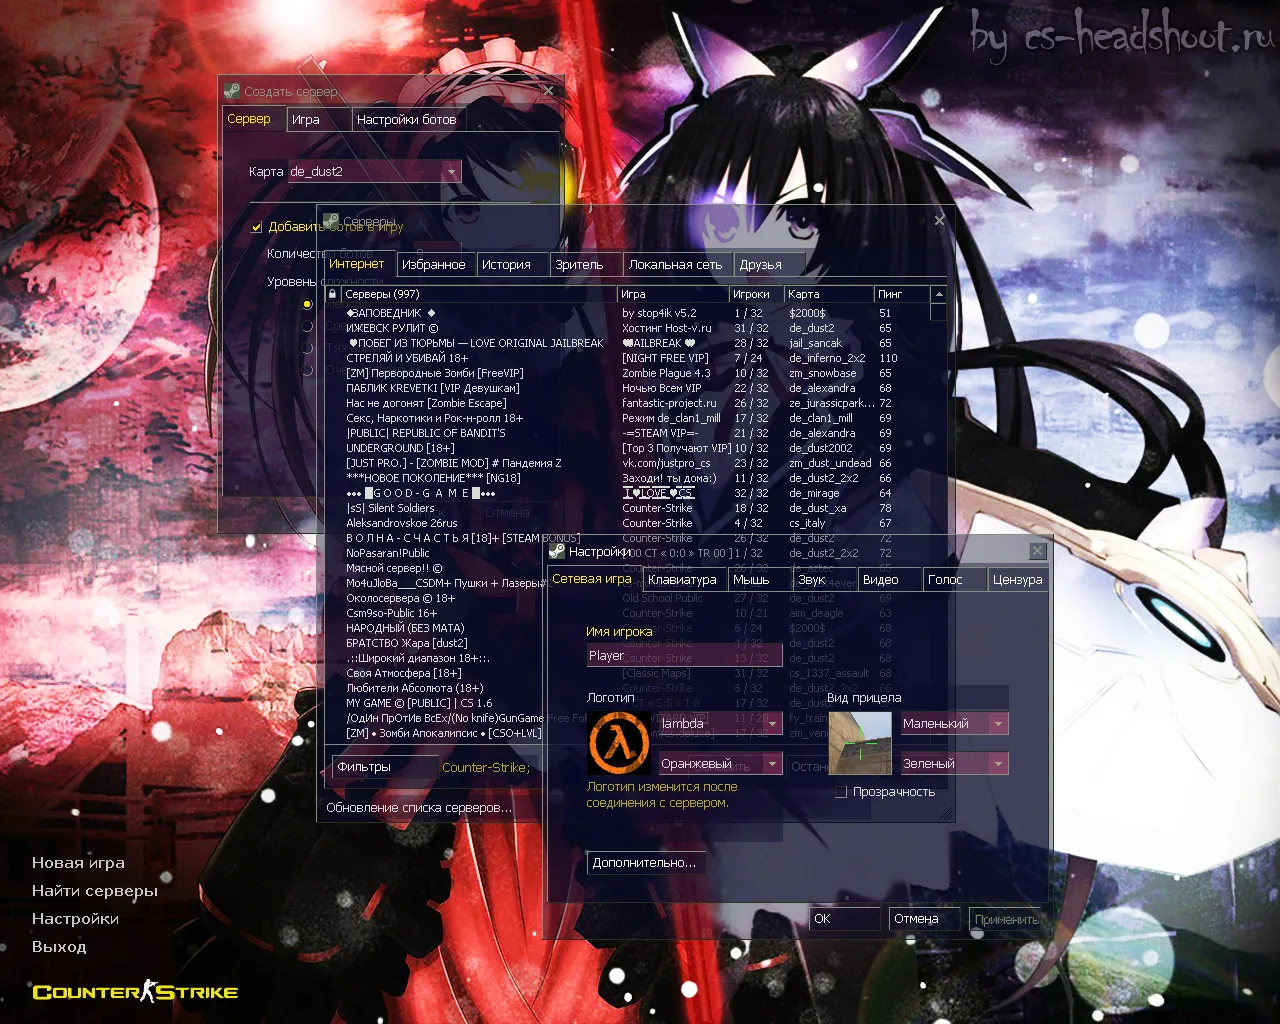Select the highlighted bot difficulty radio button
The width and height of the screenshot is (1280, 1024).
[x=307, y=304]
